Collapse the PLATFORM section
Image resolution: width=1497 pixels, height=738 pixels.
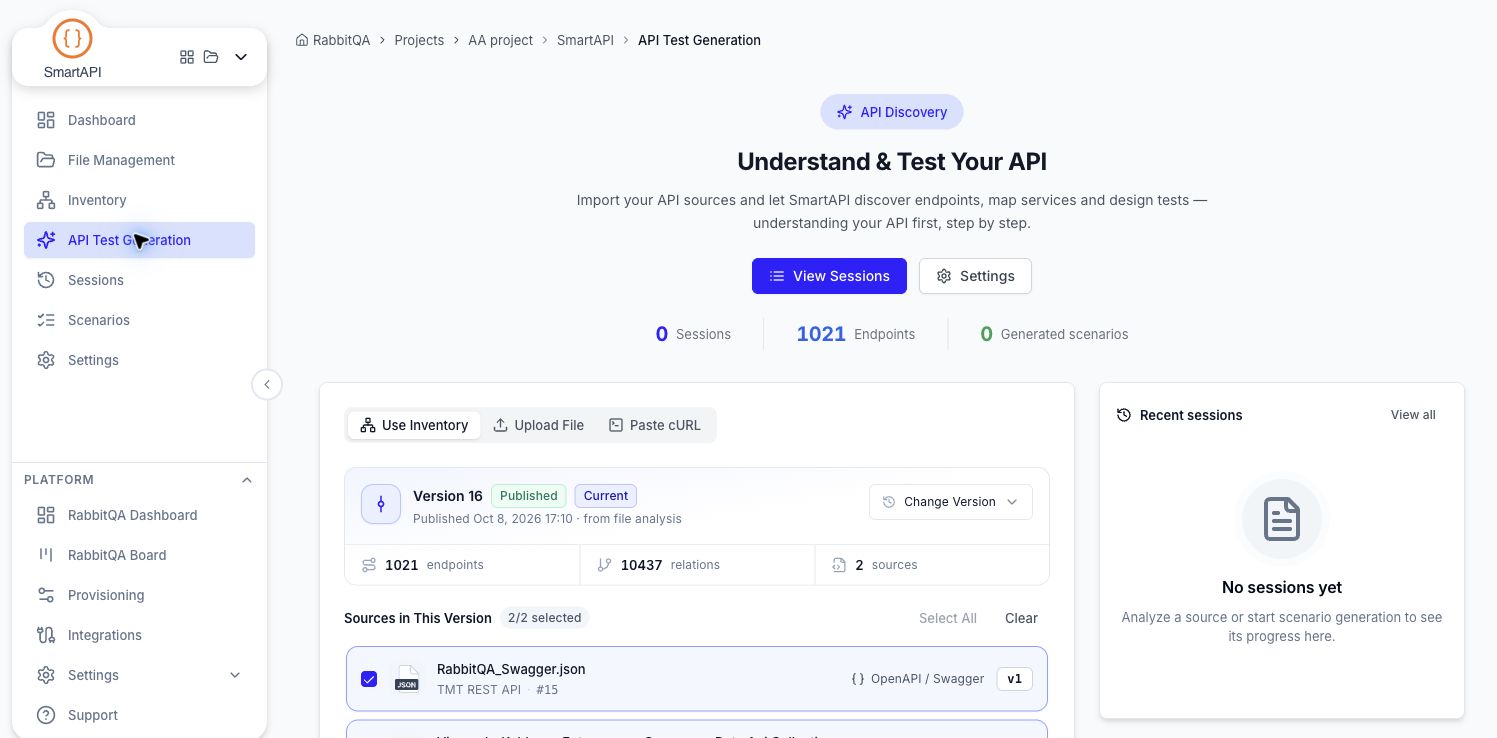tap(247, 480)
